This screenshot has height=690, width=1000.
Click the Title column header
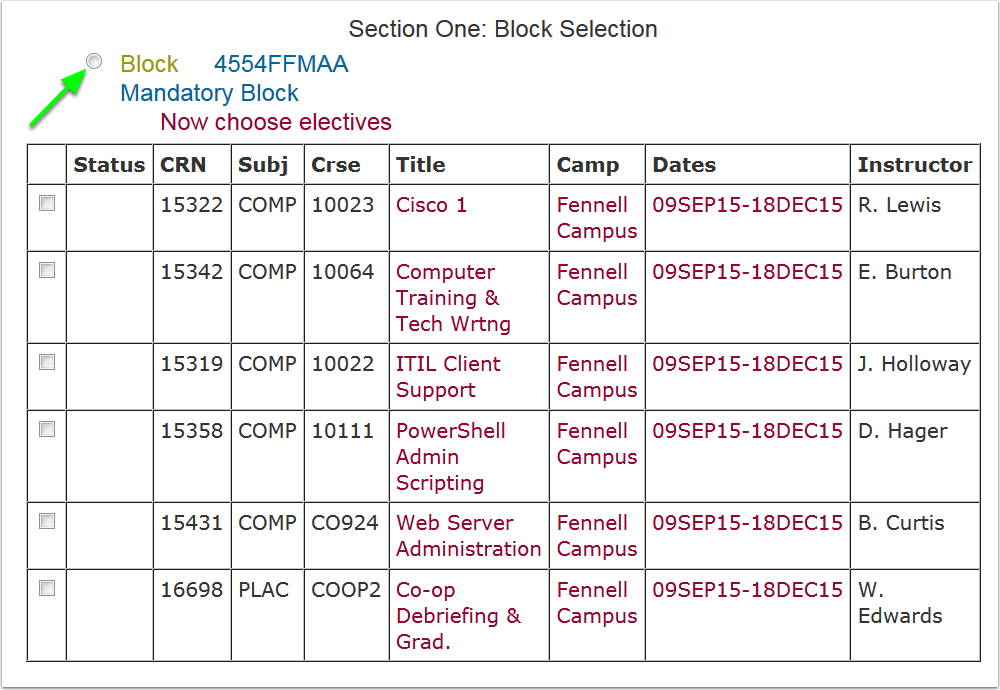tap(420, 165)
